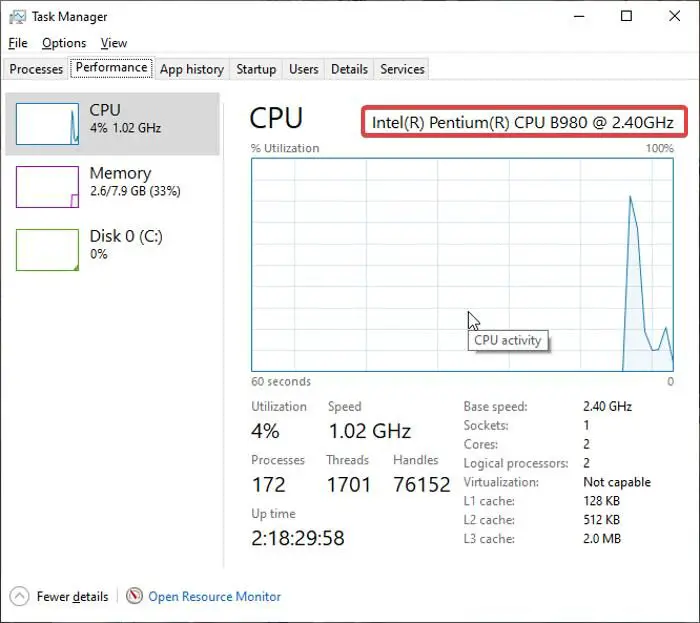Switch to the App history tab
Screen dimensions: 700x623
pos(192,69)
